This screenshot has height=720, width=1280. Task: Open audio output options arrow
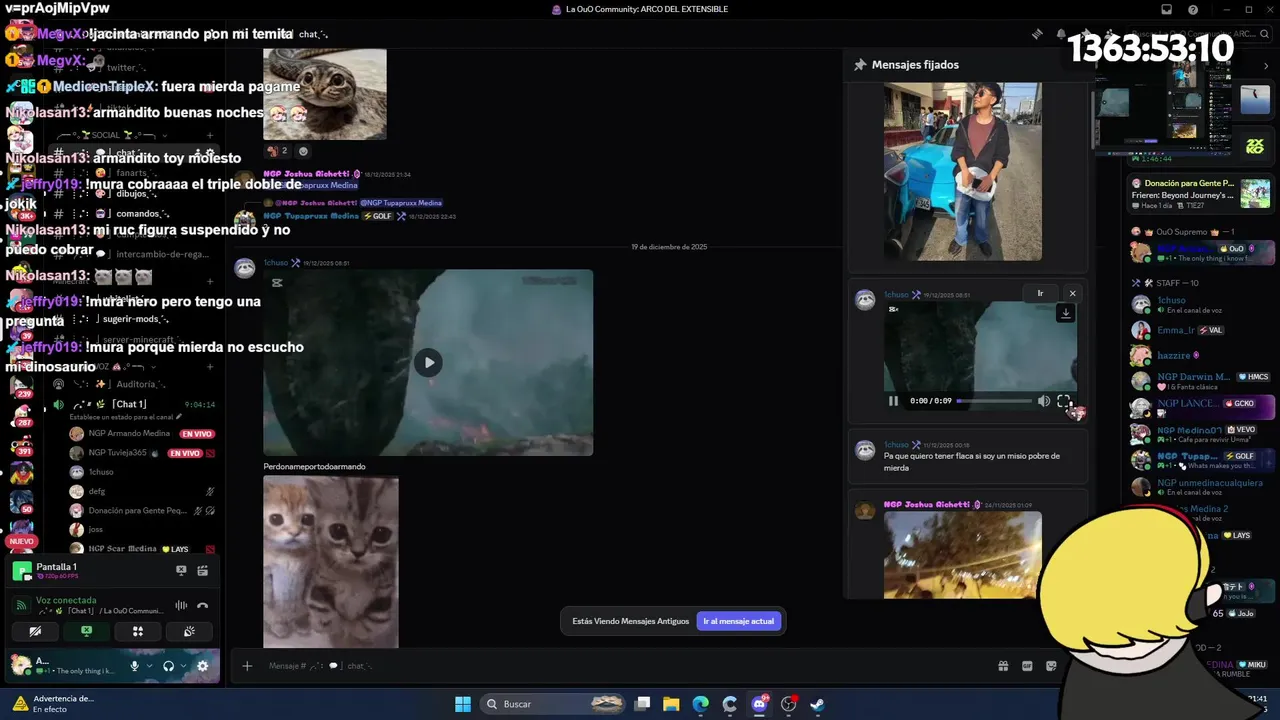tap(182, 666)
